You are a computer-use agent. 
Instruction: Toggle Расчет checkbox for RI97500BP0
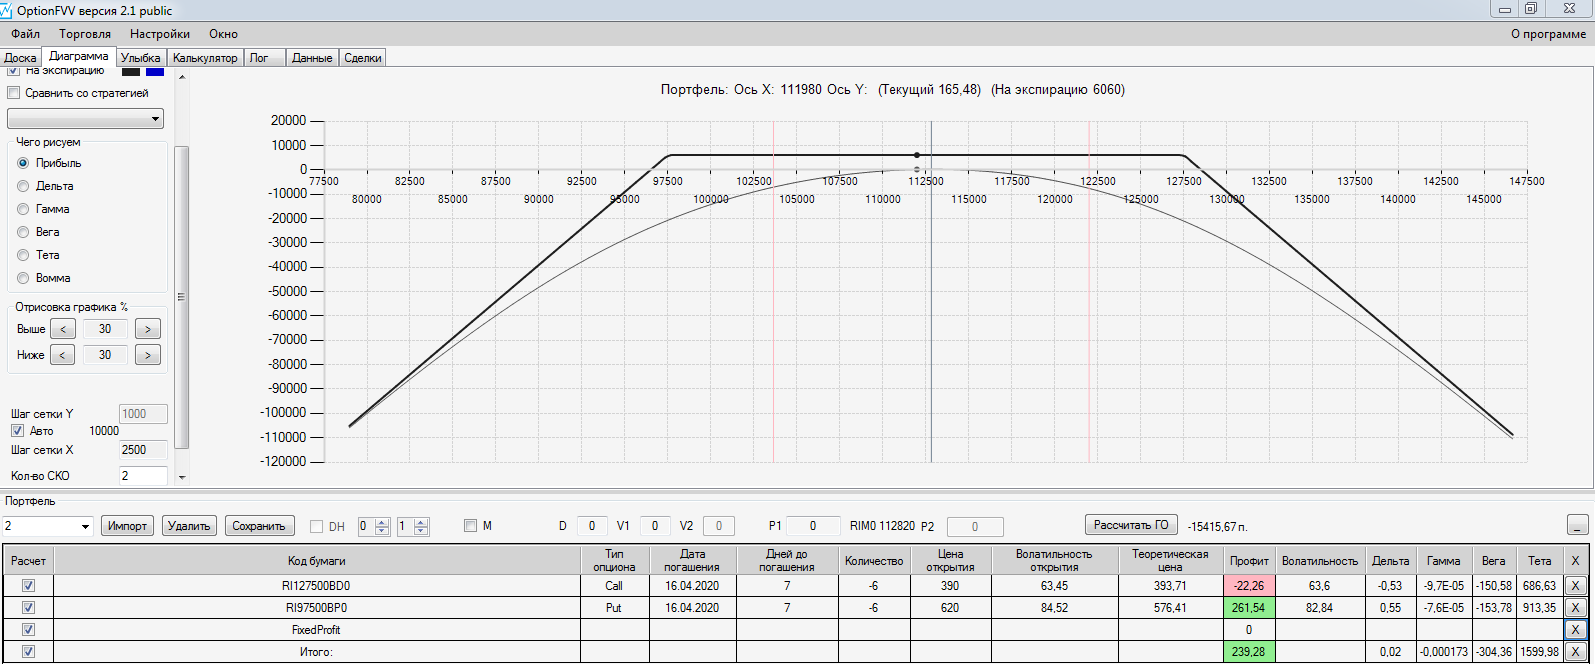click(28, 608)
